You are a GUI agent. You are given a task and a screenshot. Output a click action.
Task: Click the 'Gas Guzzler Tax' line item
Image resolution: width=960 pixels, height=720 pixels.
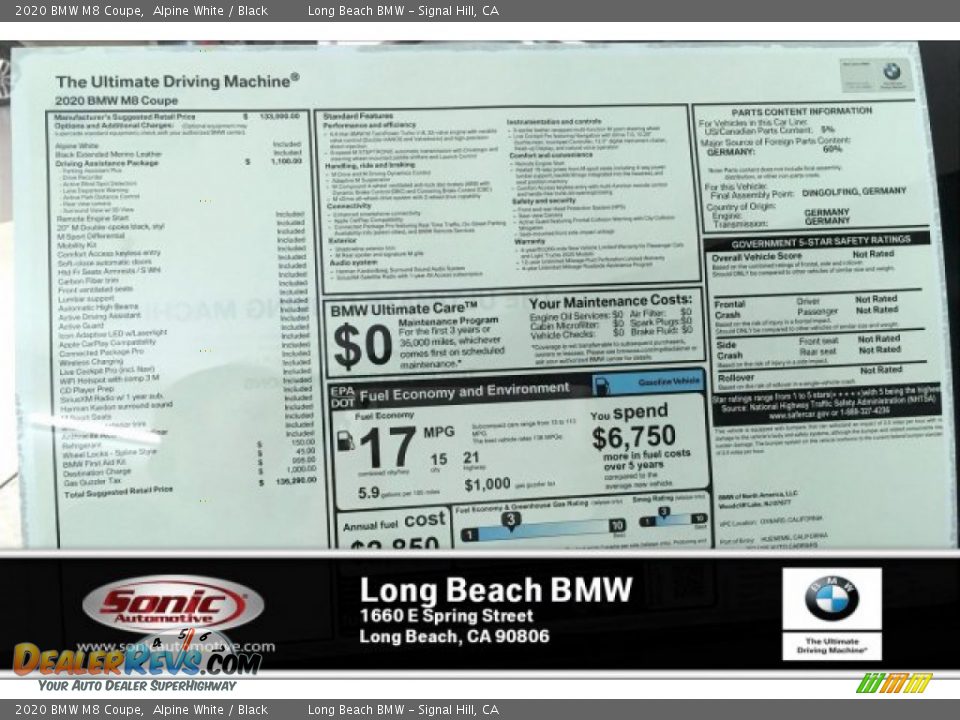coord(92,482)
